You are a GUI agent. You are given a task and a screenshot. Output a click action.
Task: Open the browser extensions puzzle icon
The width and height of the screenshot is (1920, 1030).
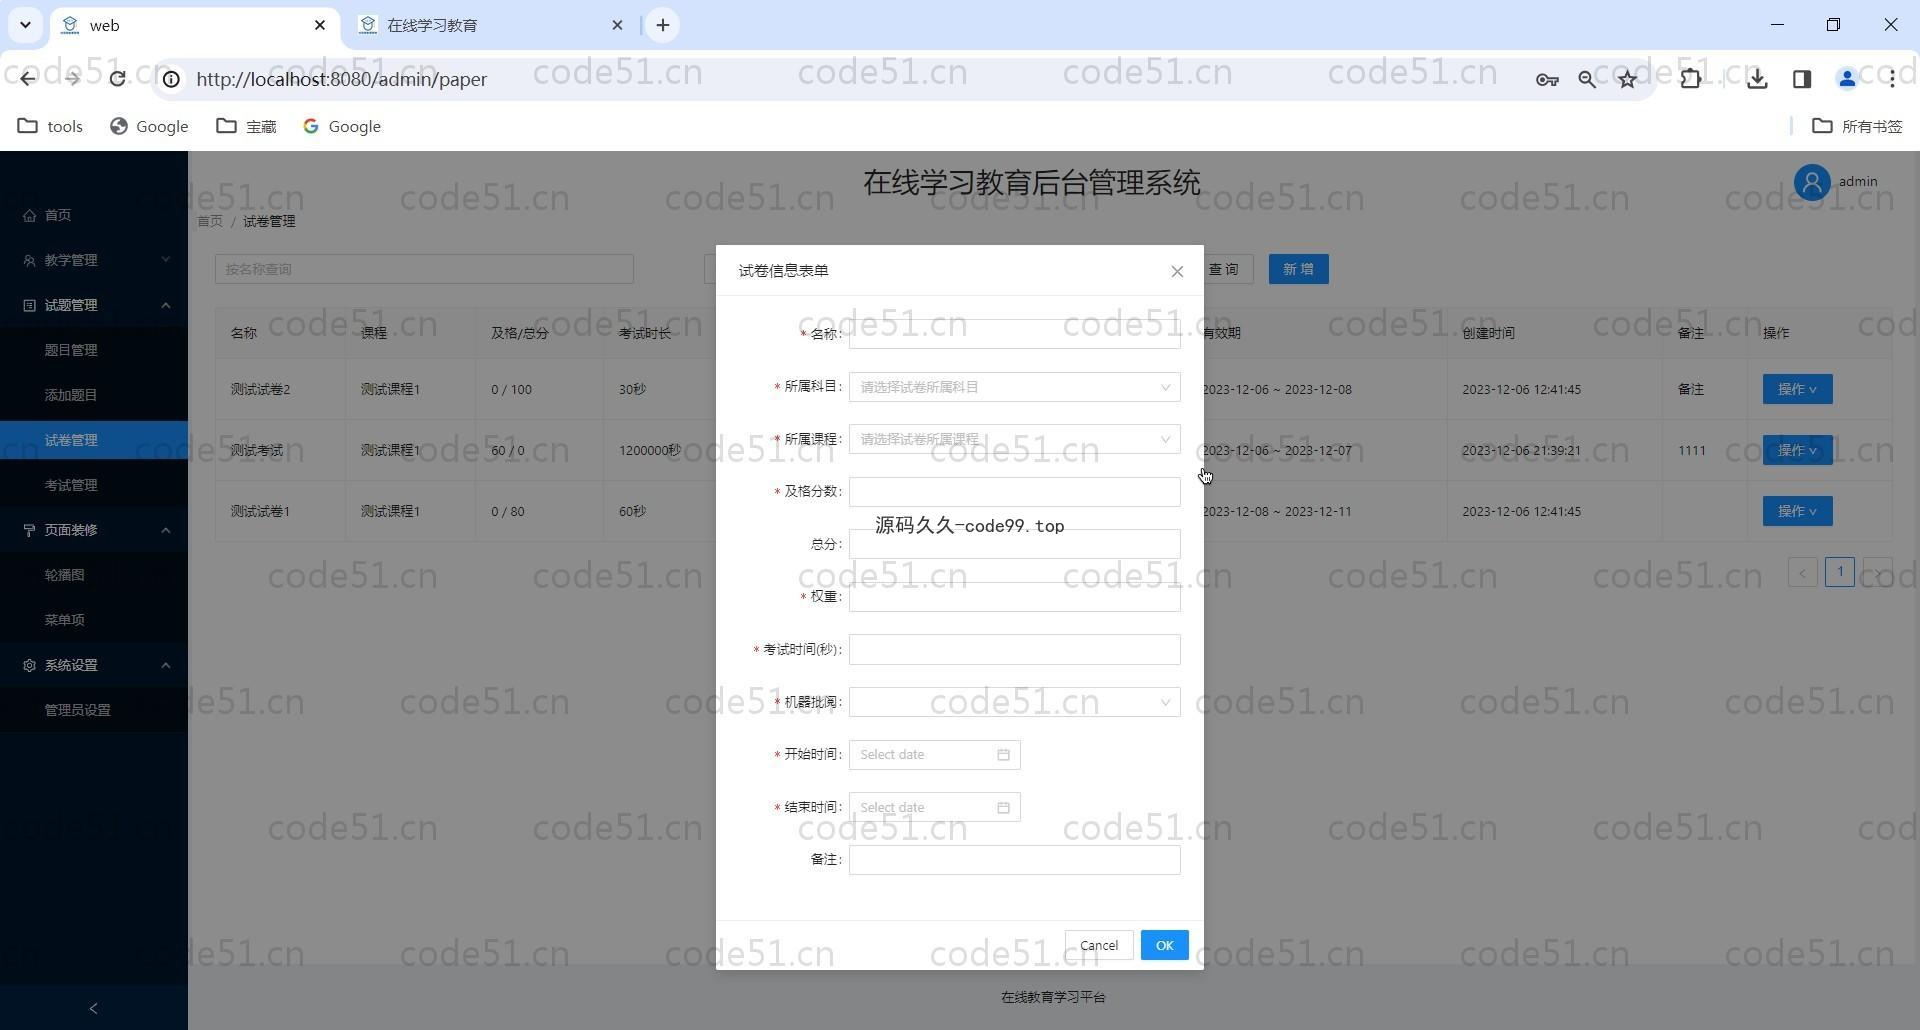click(1691, 79)
